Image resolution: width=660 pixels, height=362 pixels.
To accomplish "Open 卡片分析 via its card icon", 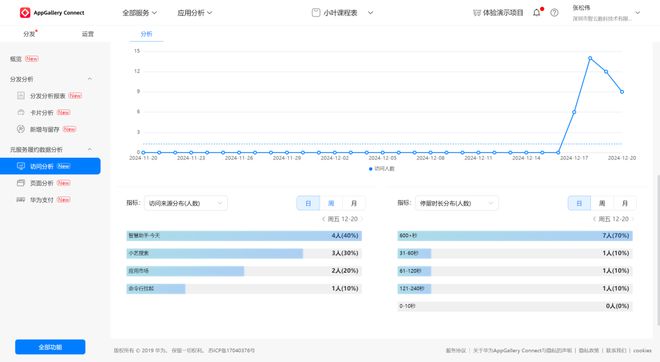I will [x=21, y=112].
